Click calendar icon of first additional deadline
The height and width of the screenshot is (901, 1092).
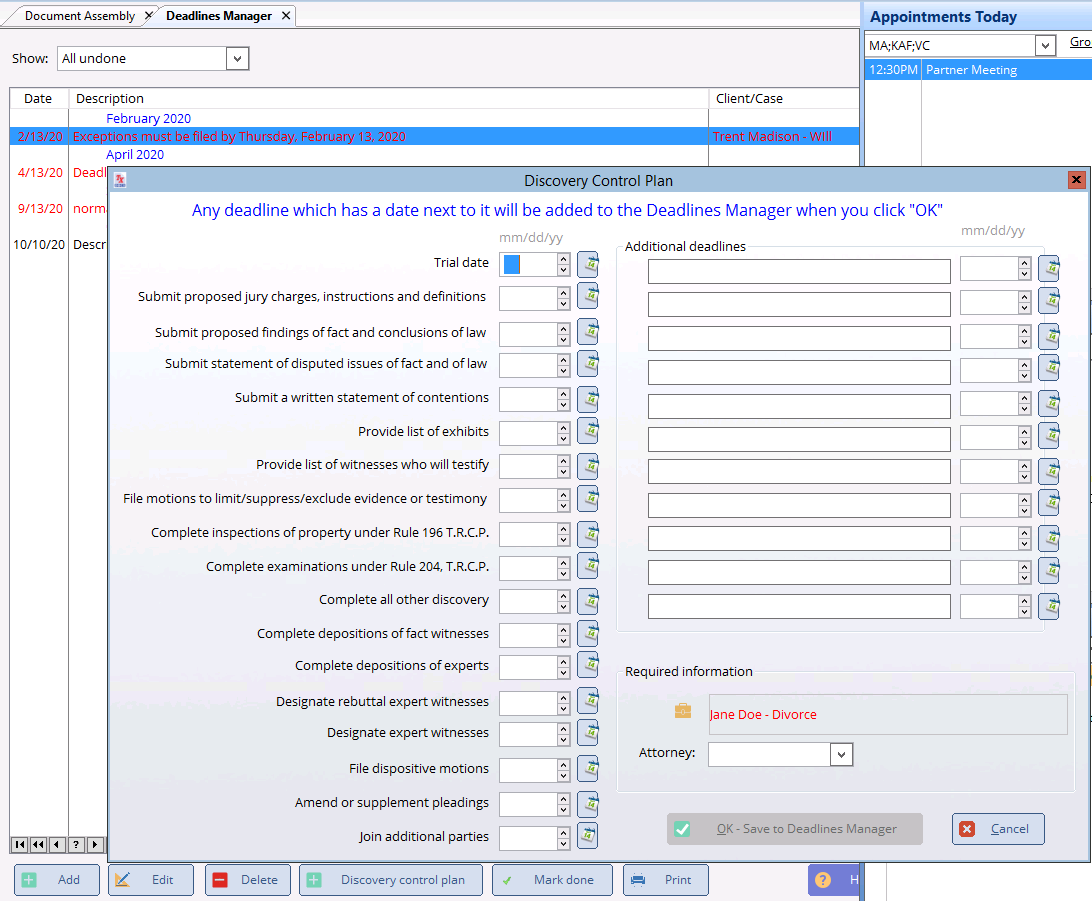click(1049, 269)
